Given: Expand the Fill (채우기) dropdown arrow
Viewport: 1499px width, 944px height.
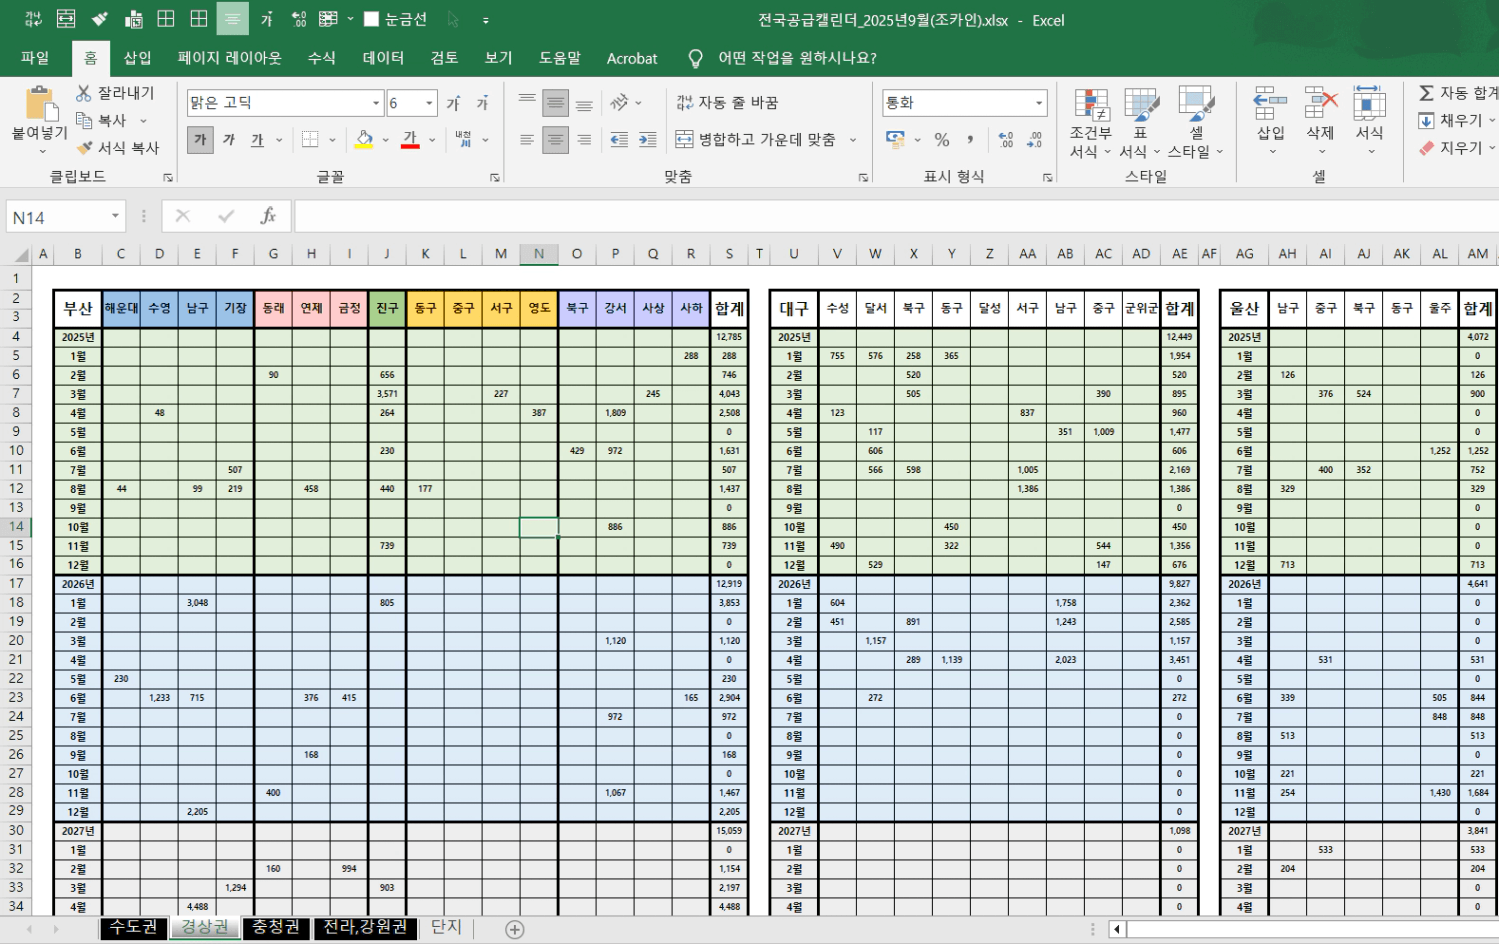Looking at the screenshot, I should coord(1492,120).
